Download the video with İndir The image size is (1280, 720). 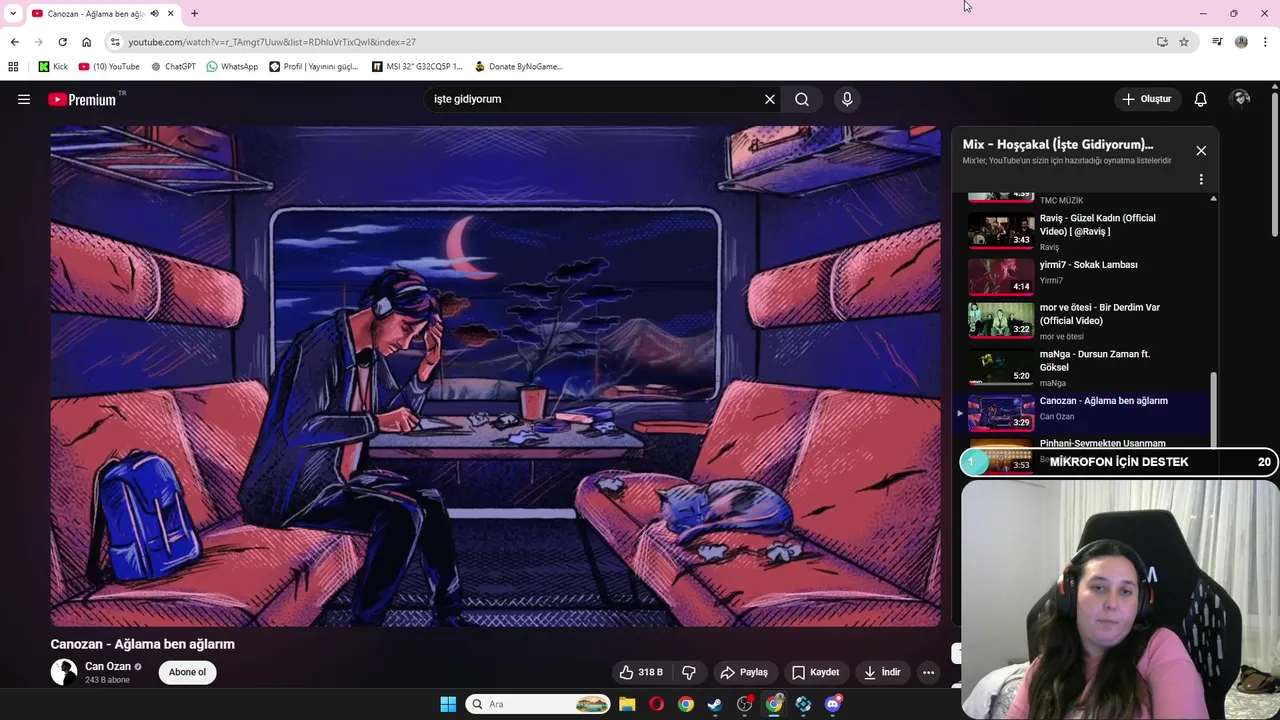click(x=883, y=672)
